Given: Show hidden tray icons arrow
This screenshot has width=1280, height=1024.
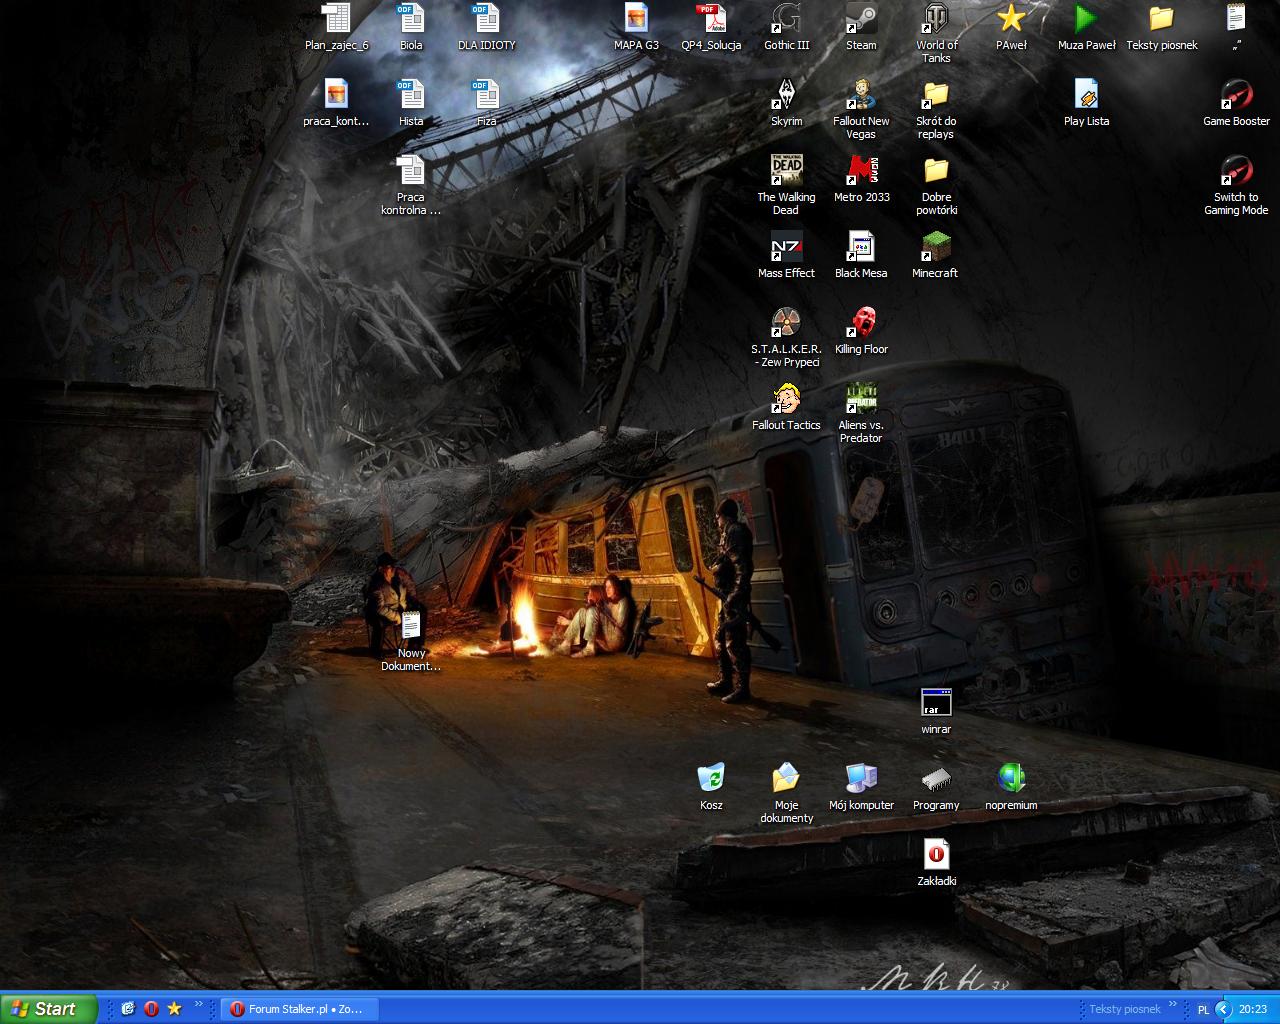Looking at the screenshot, I should pos(1222,1009).
